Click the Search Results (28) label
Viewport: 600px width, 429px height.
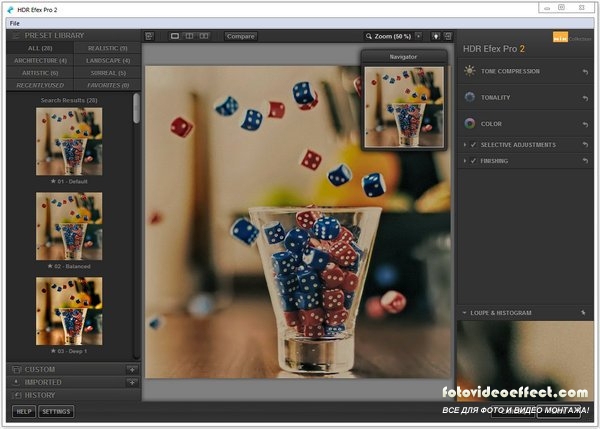(69, 100)
